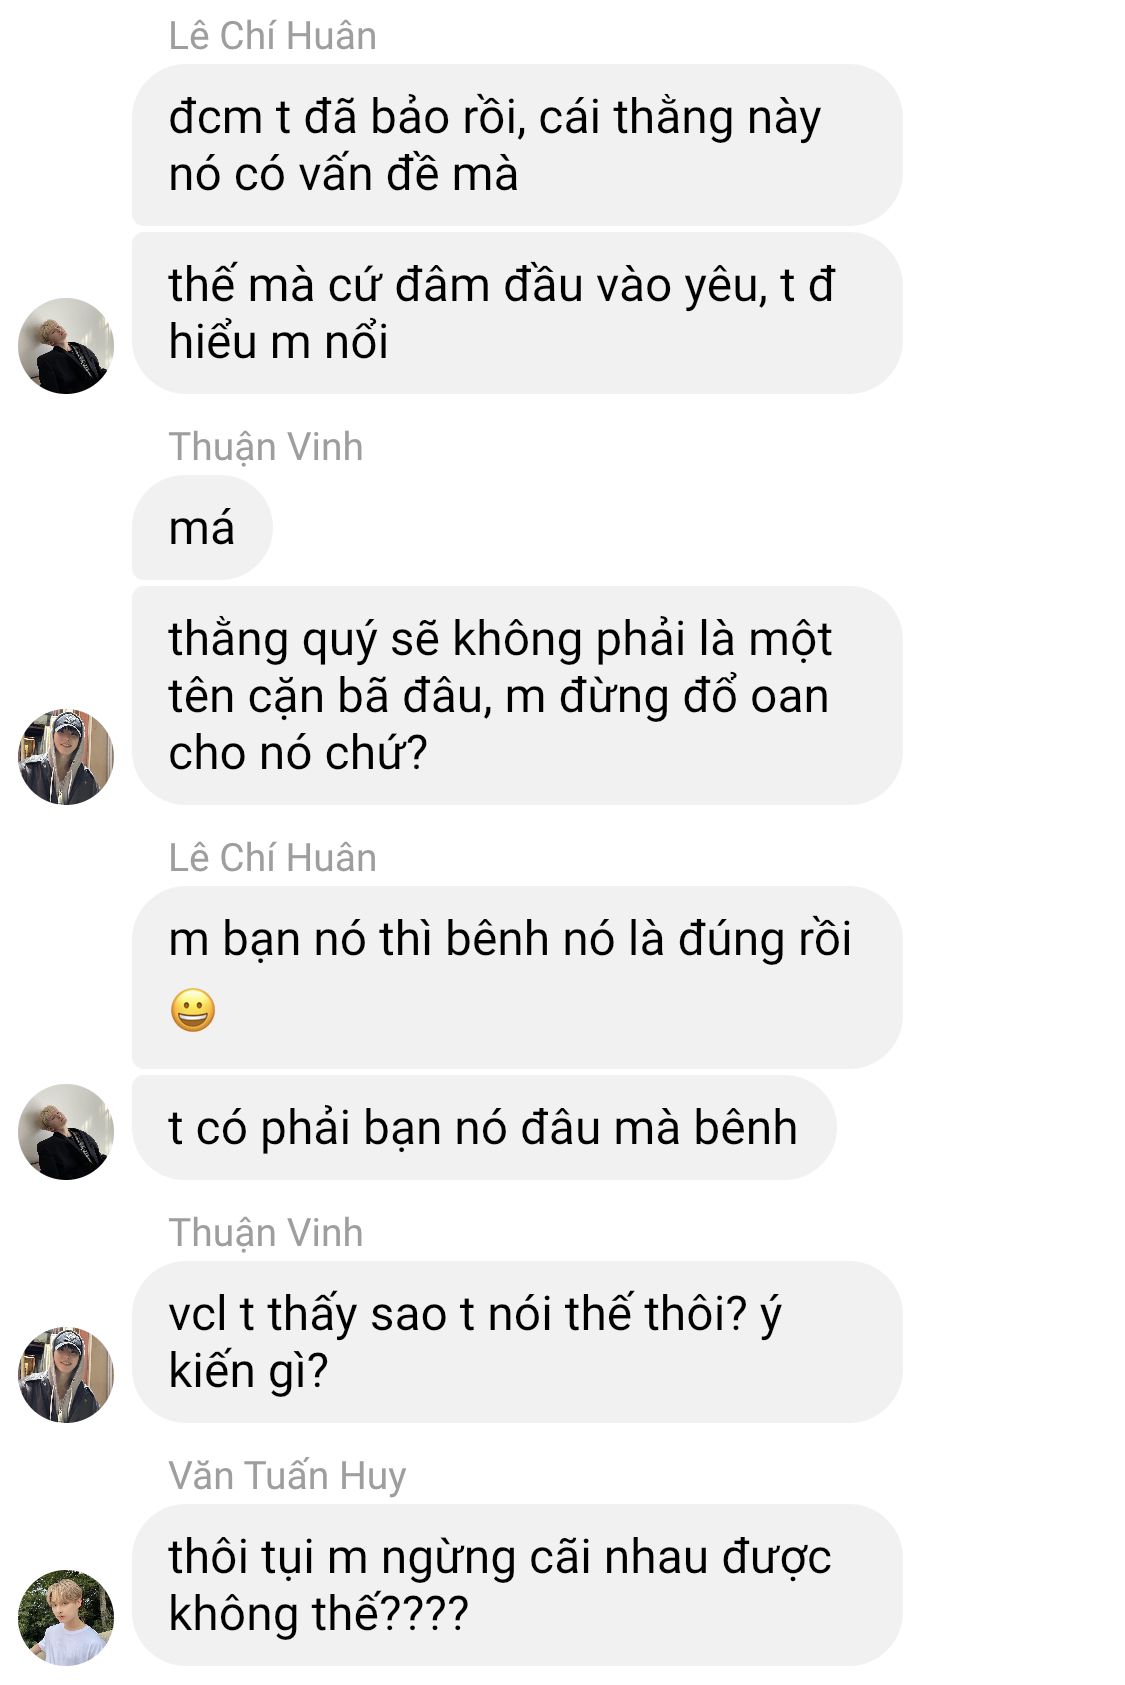Select the message 'm bạn nó thì bênh nó'
The height and width of the screenshot is (1685, 1125).
(x=517, y=978)
